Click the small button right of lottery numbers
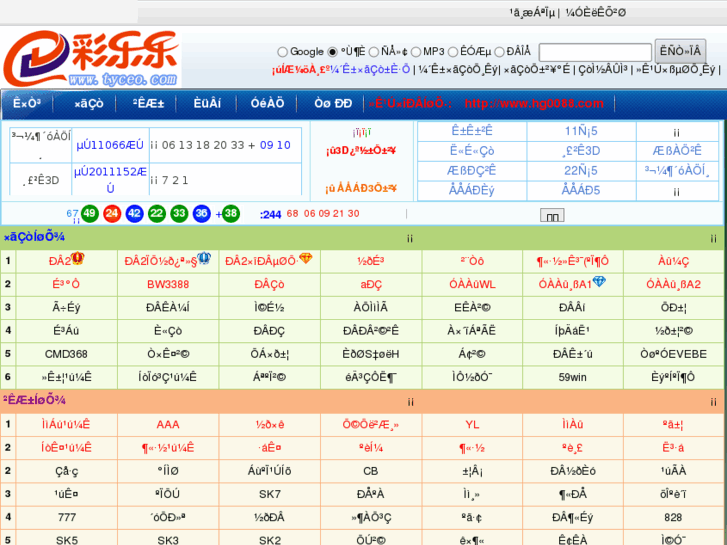727x545 pixels. (x=552, y=215)
